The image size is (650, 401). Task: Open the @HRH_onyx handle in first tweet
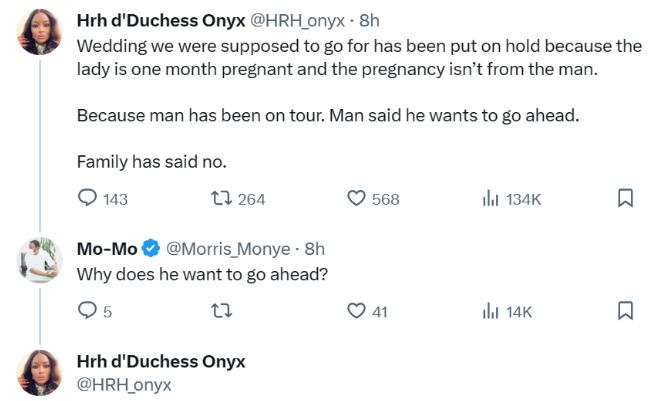click(x=307, y=20)
